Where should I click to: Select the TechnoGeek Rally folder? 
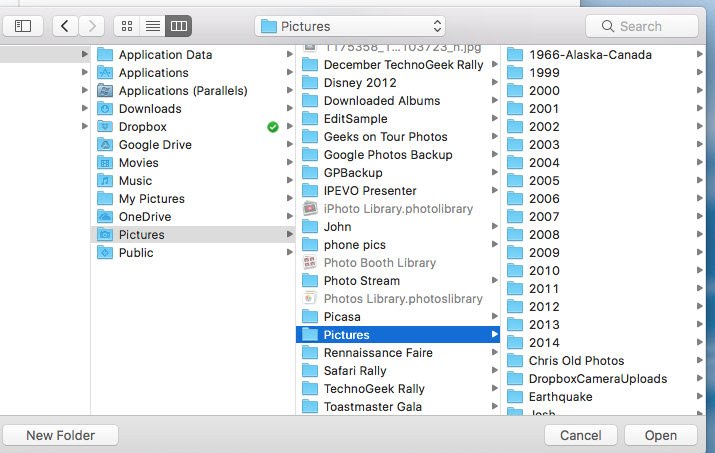[398, 389]
